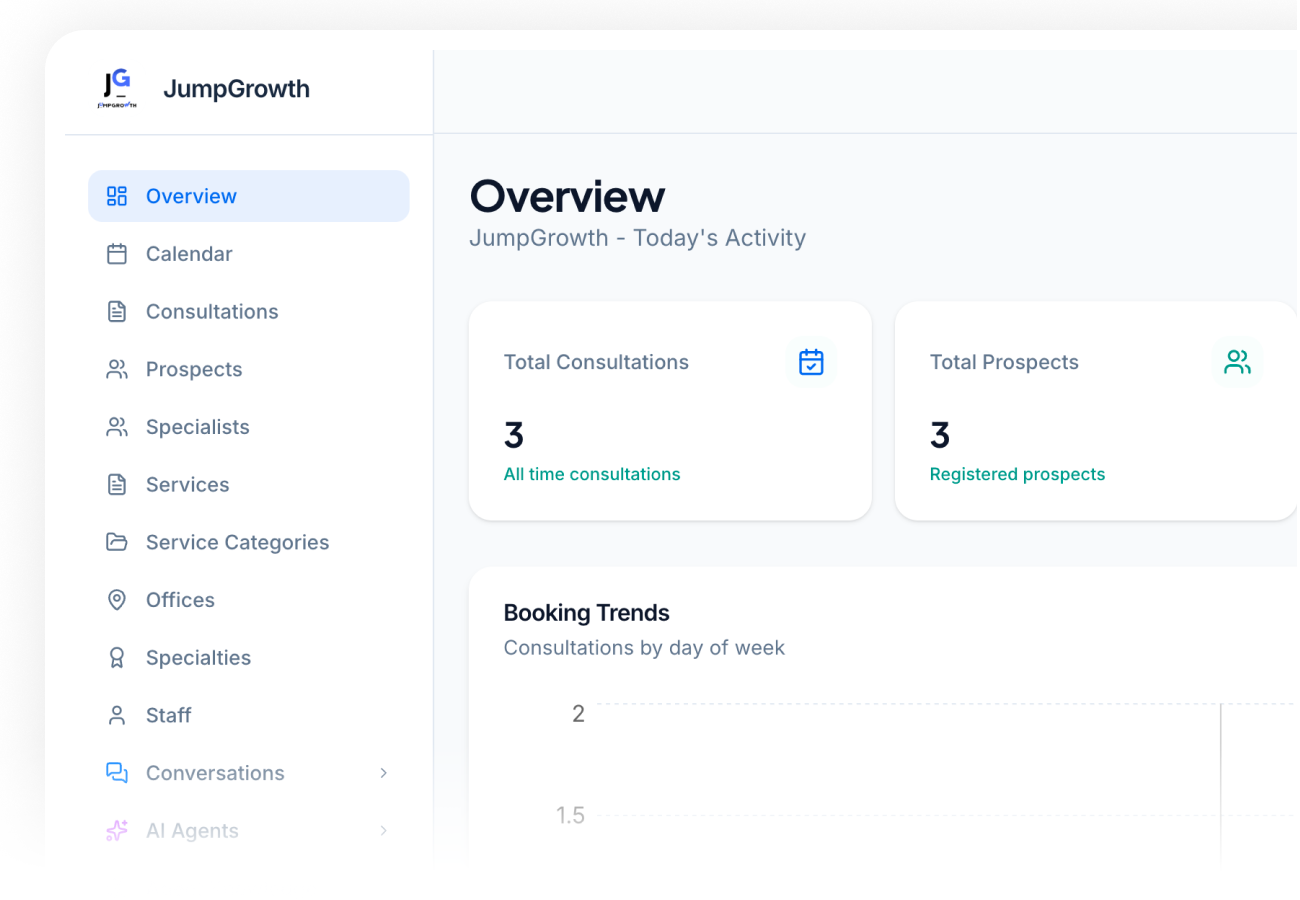Image resolution: width=1300 pixels, height=900 pixels.
Task: Expand the Conversations submenu chevron
Action: pyautogui.click(x=383, y=773)
